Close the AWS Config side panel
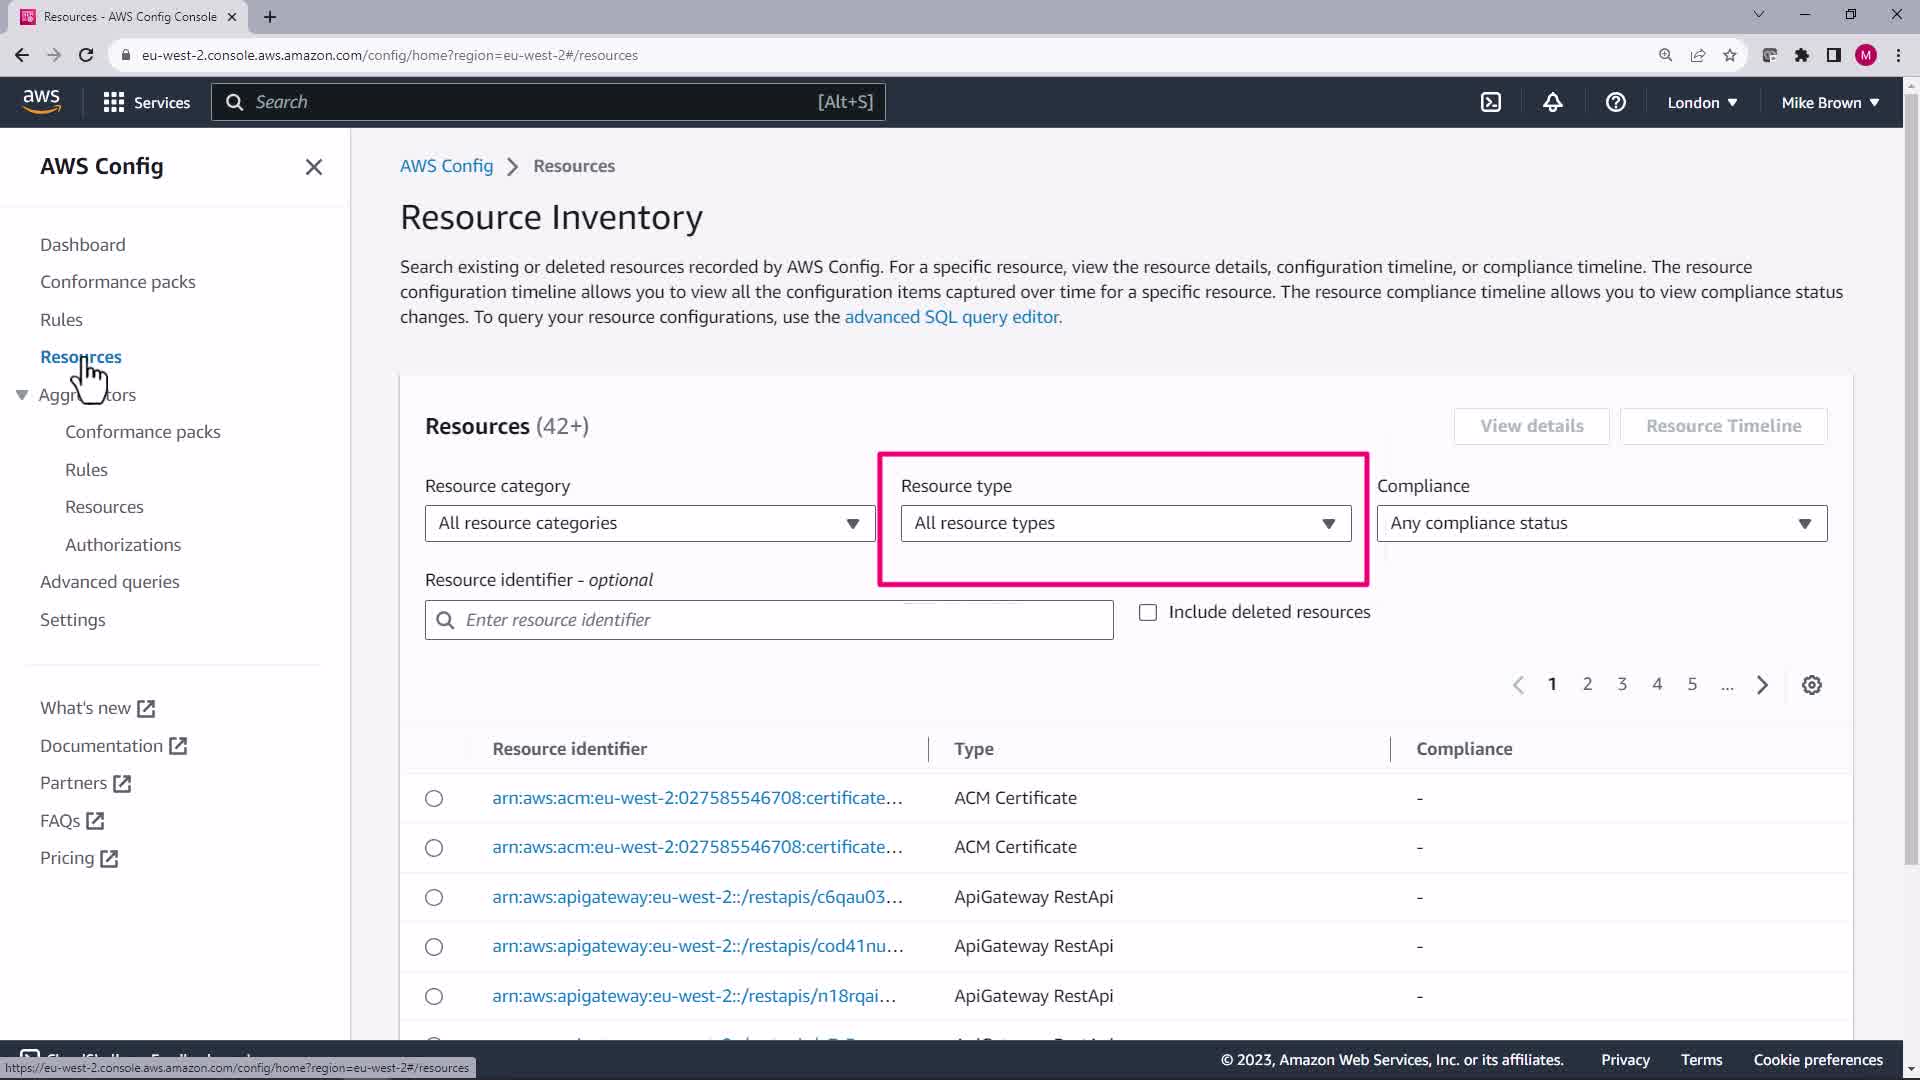This screenshot has width=1920, height=1080. pos(313,167)
